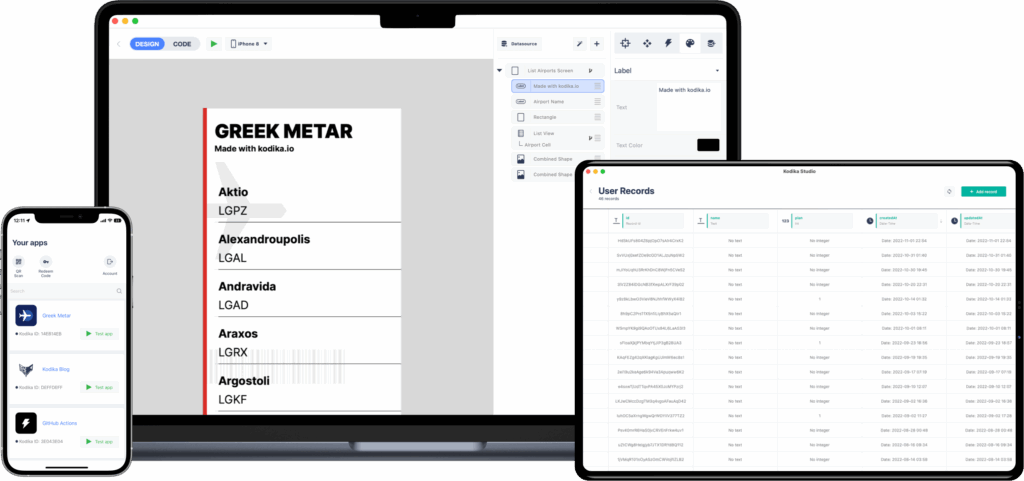Screen dimensions: 1024x481
Task: Open the Label component type dropdown
Action: (x=667, y=71)
